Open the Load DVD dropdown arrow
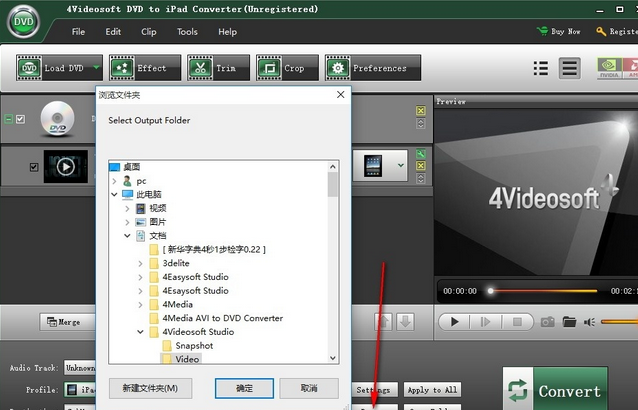The height and width of the screenshot is (410, 638). coord(96,68)
